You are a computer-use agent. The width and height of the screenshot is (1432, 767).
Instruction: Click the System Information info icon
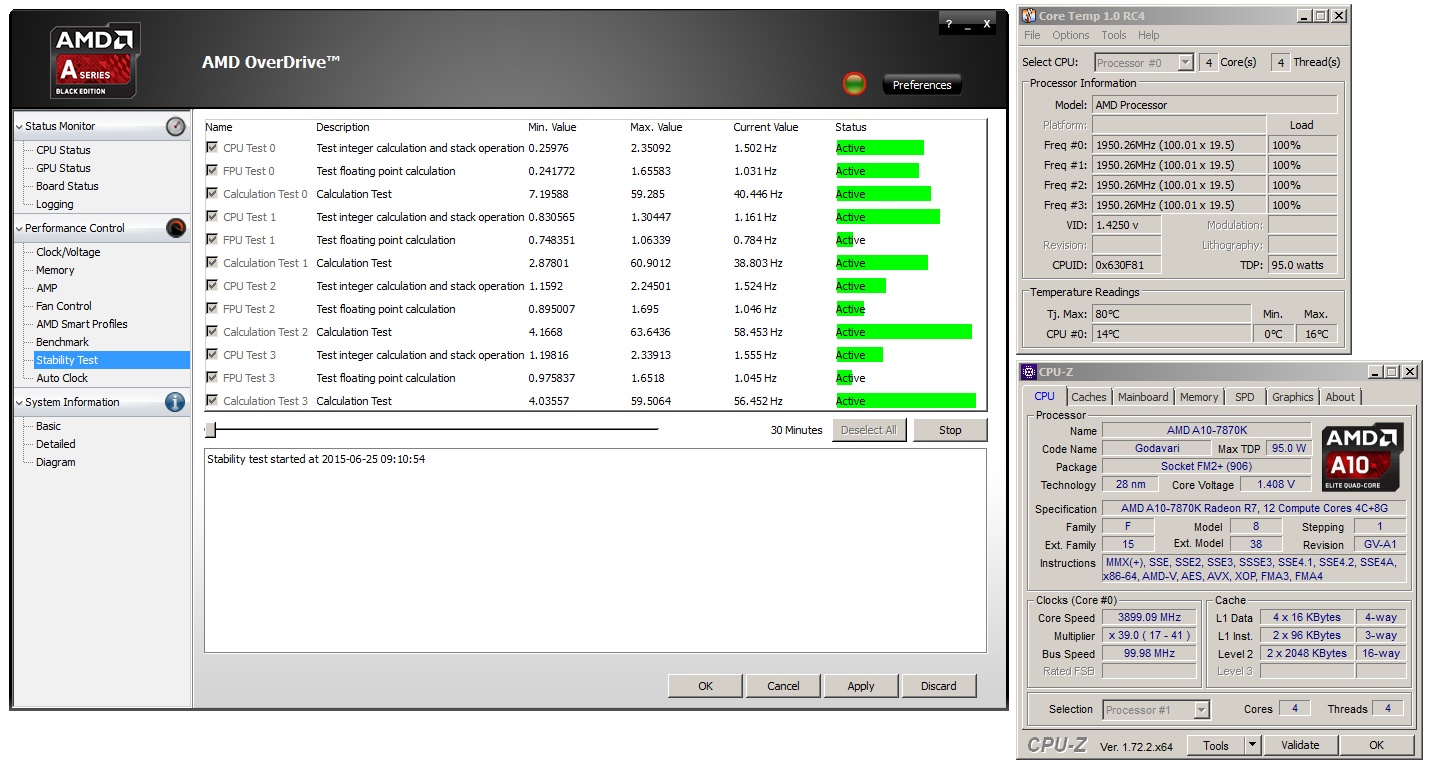176,402
